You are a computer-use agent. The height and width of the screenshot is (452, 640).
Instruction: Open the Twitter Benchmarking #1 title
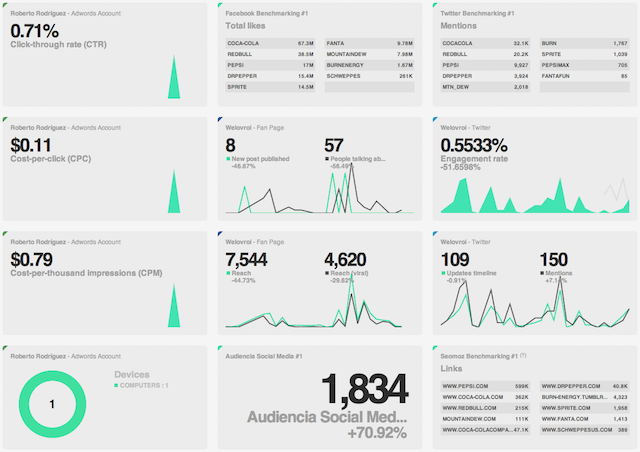pyautogui.click(x=477, y=13)
